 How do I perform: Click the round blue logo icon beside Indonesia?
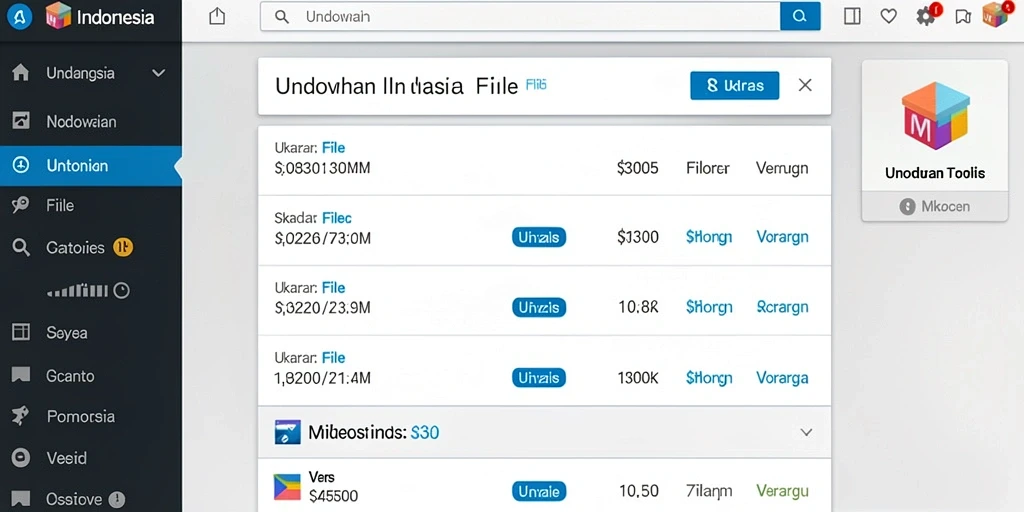coord(19,18)
